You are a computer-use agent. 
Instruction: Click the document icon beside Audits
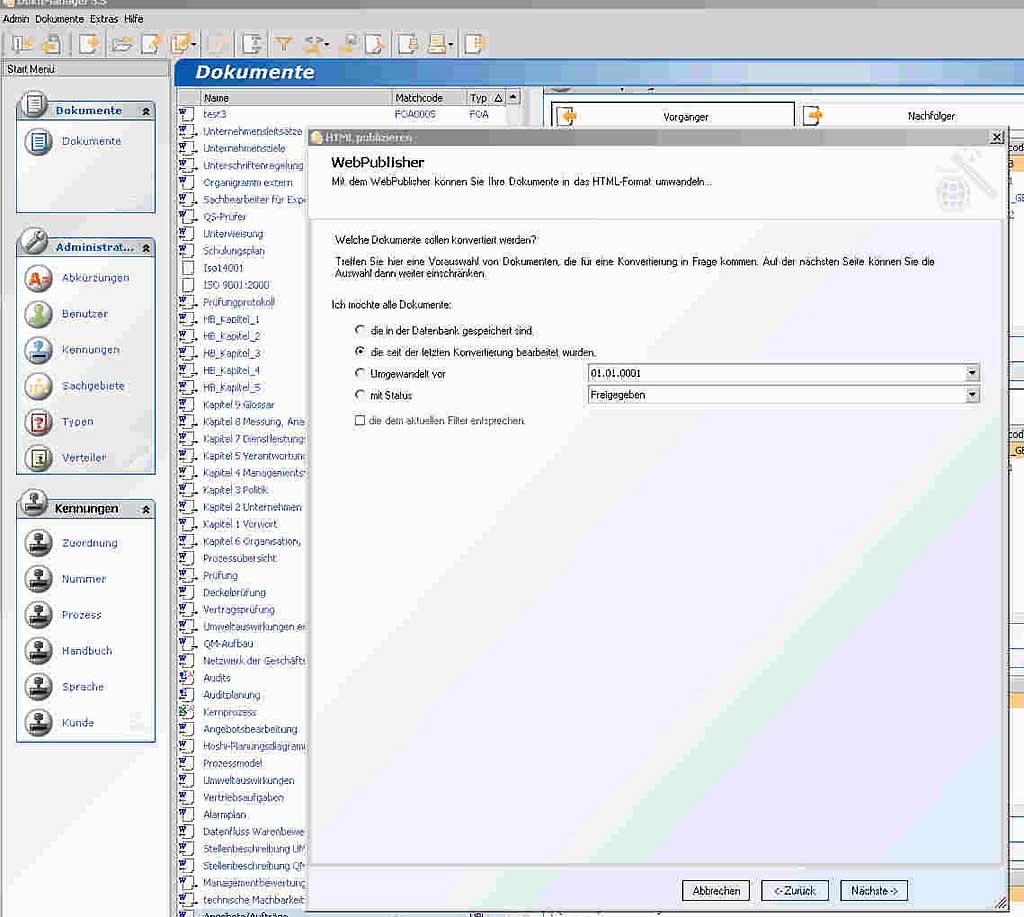coord(187,677)
